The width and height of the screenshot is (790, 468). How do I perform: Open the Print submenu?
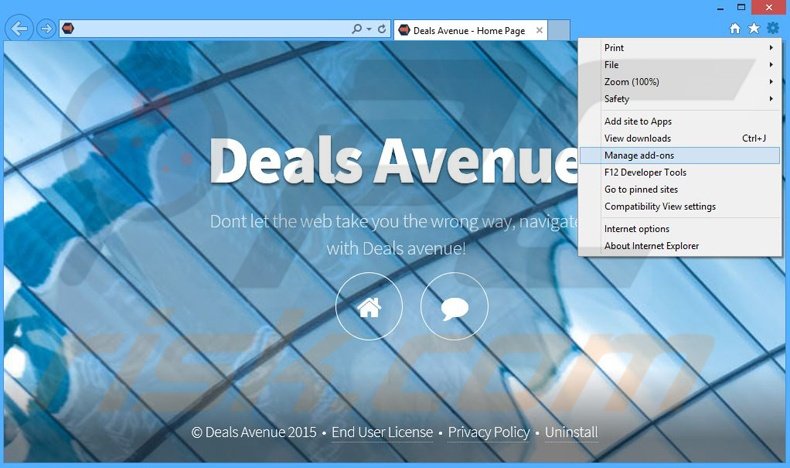[680, 47]
